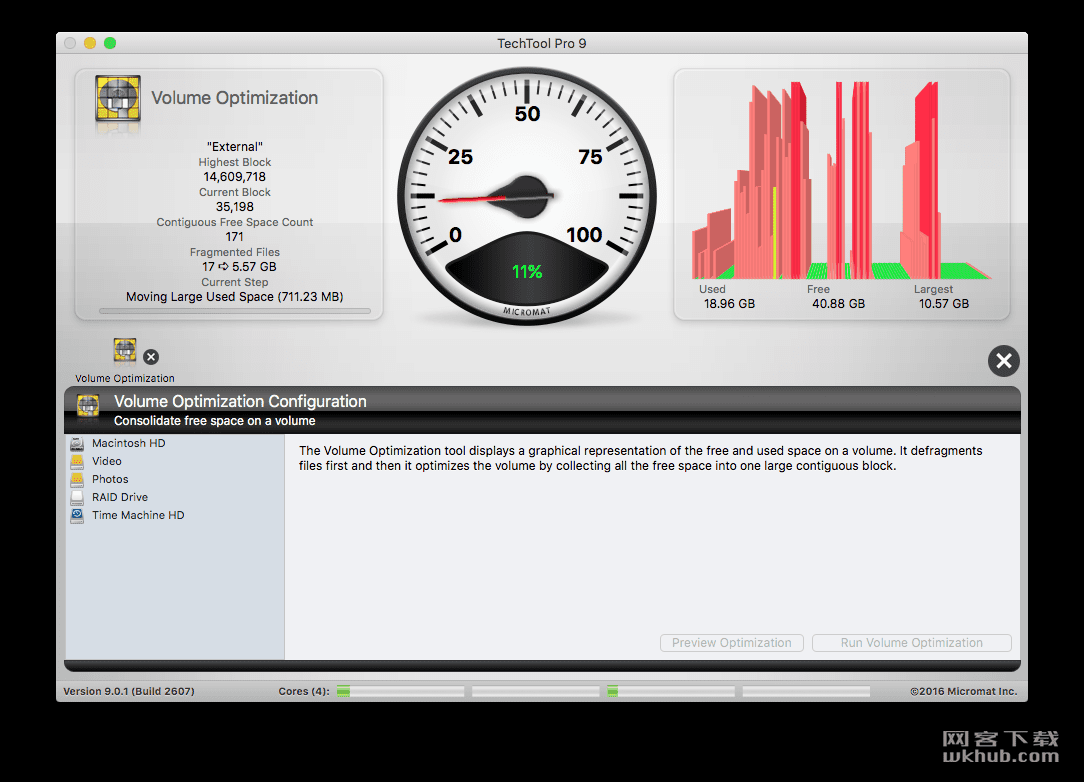Click the Photos drive icon
Viewport: 1084px width, 782px height.
coord(77,479)
